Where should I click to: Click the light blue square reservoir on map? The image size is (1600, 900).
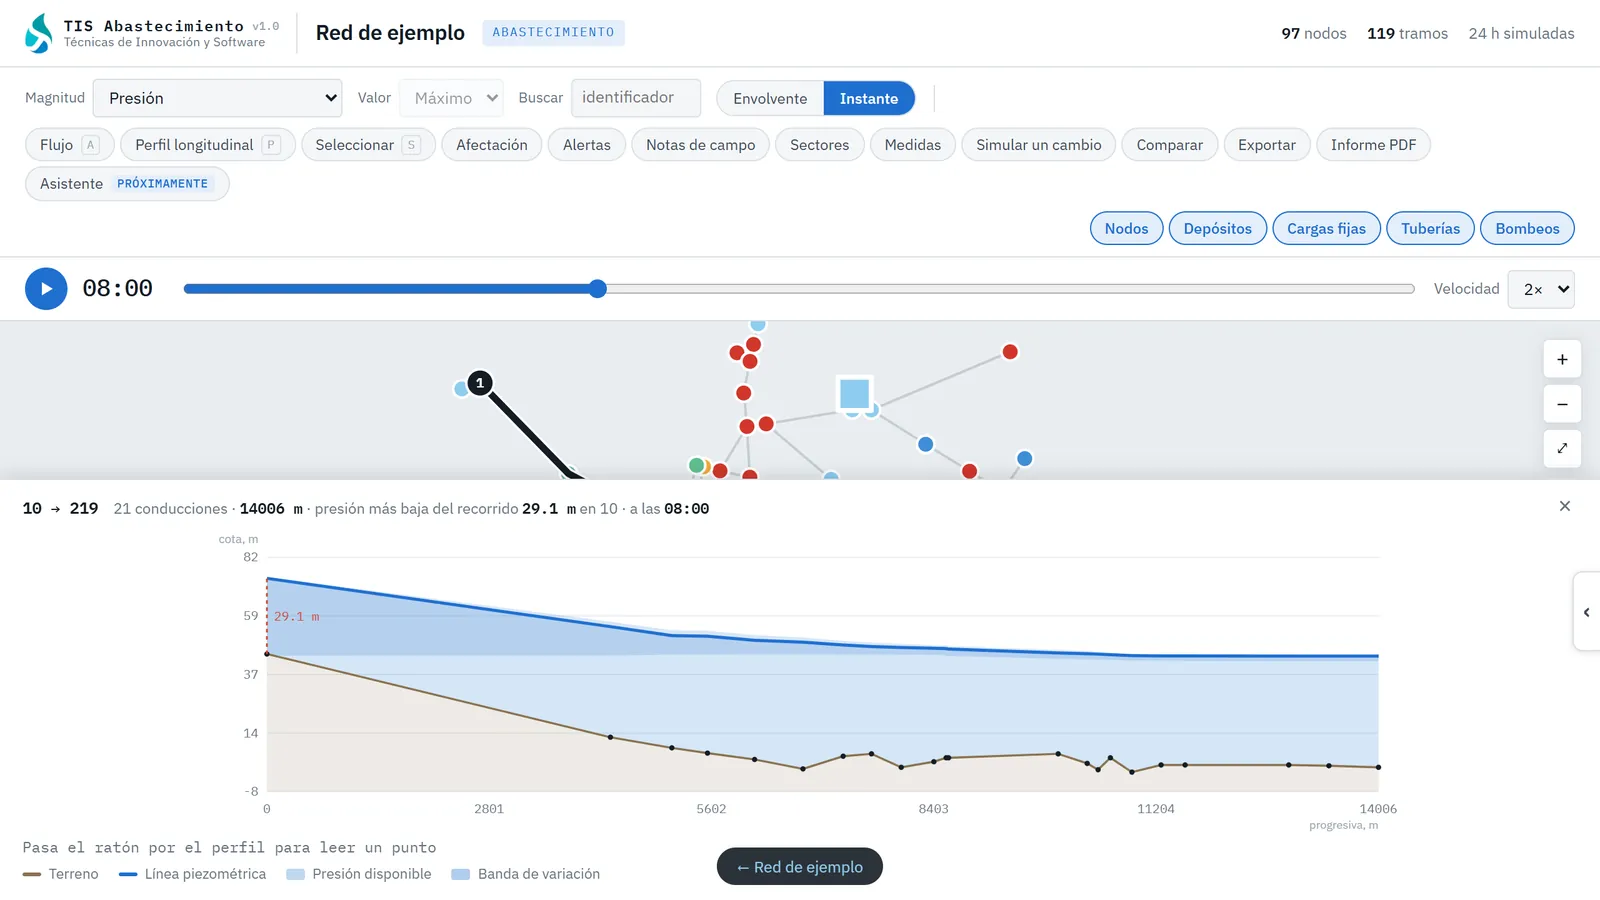pyautogui.click(x=854, y=393)
